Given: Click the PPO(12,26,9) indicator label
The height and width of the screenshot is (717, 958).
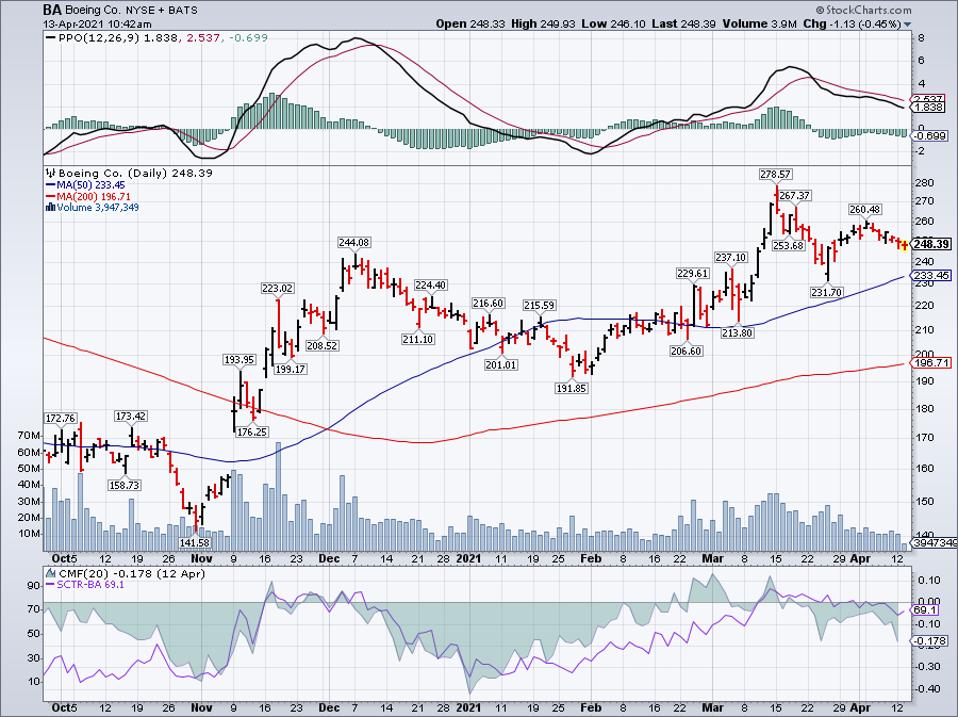Looking at the screenshot, I should click(99, 38).
